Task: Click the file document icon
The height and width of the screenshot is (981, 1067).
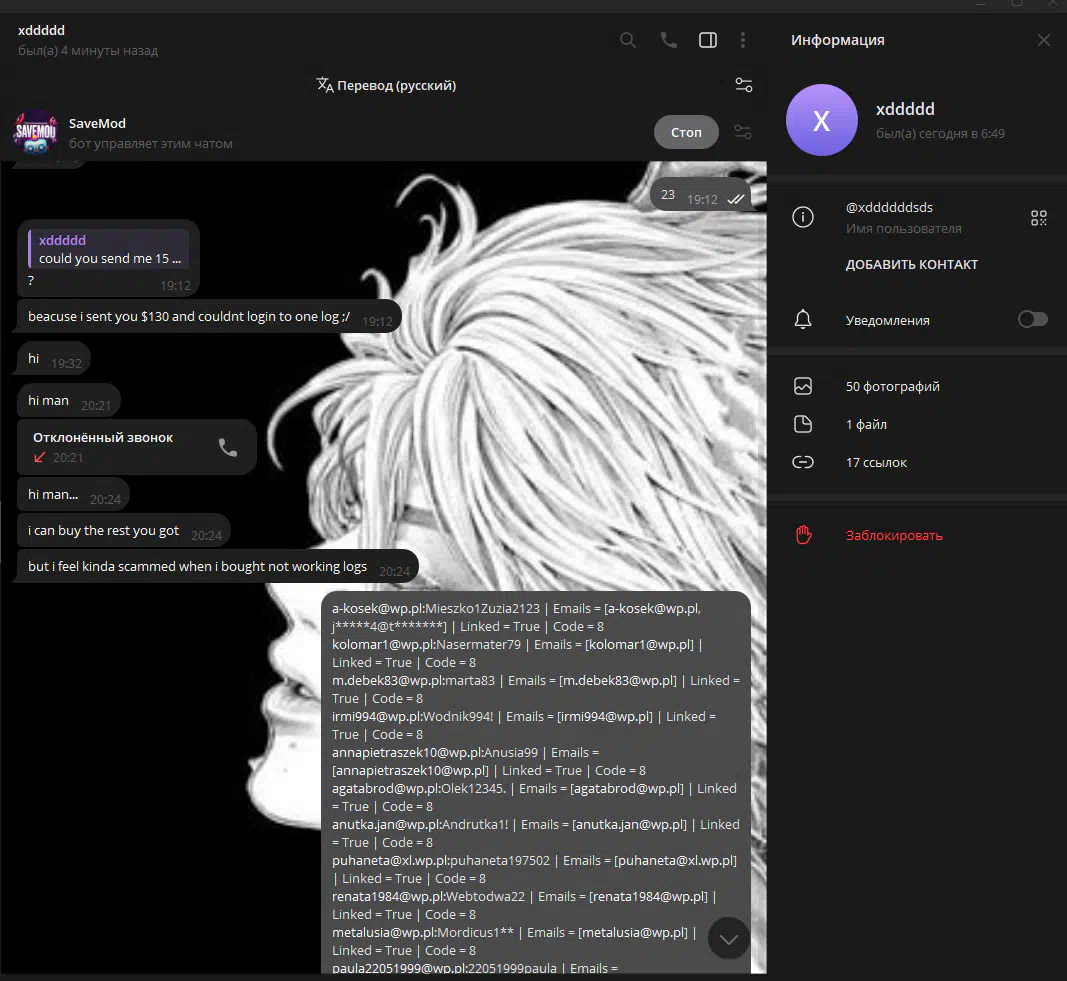Action: pyautogui.click(x=803, y=425)
